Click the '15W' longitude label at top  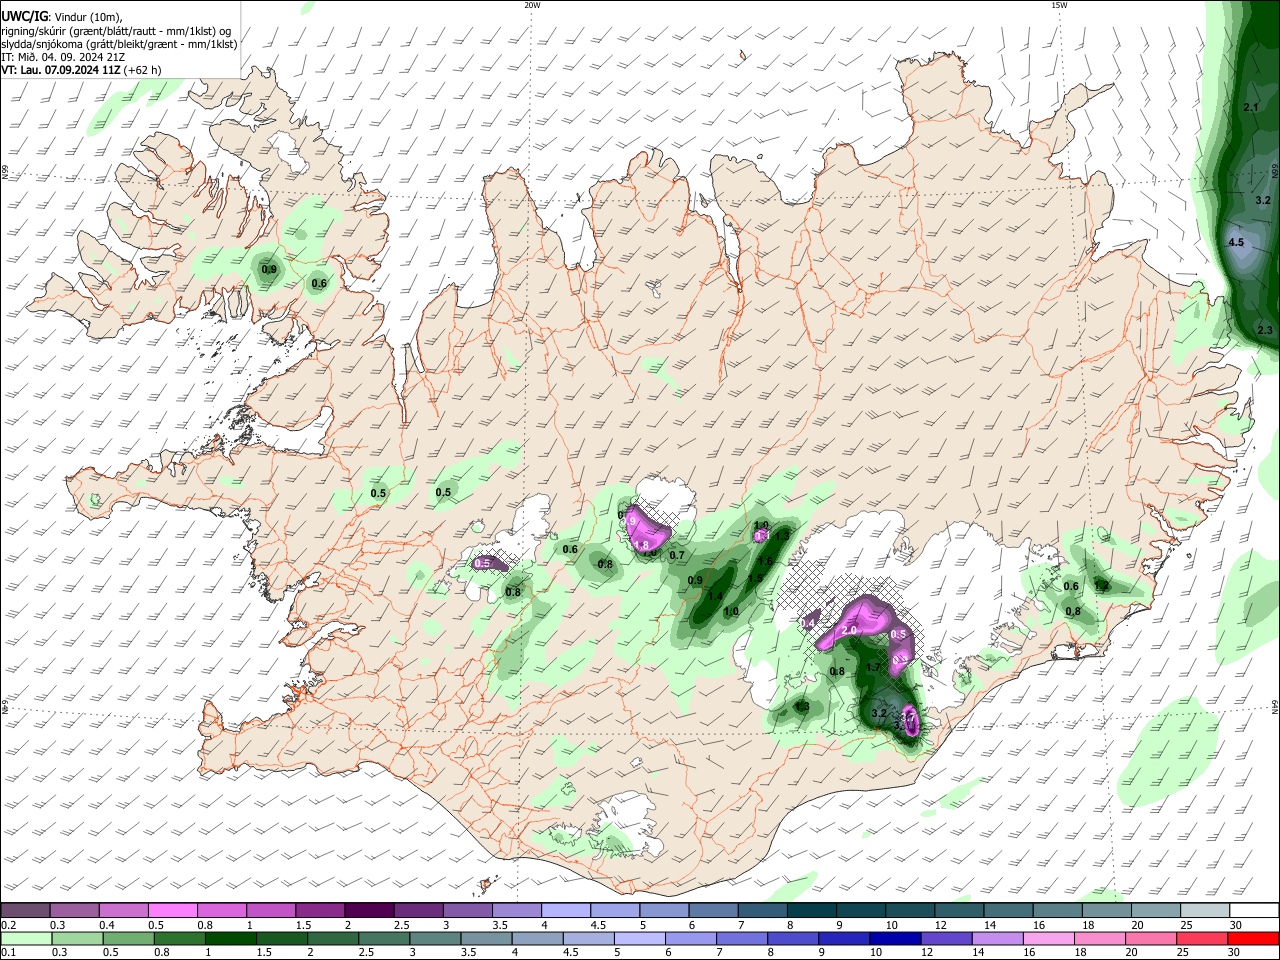(1059, 5)
